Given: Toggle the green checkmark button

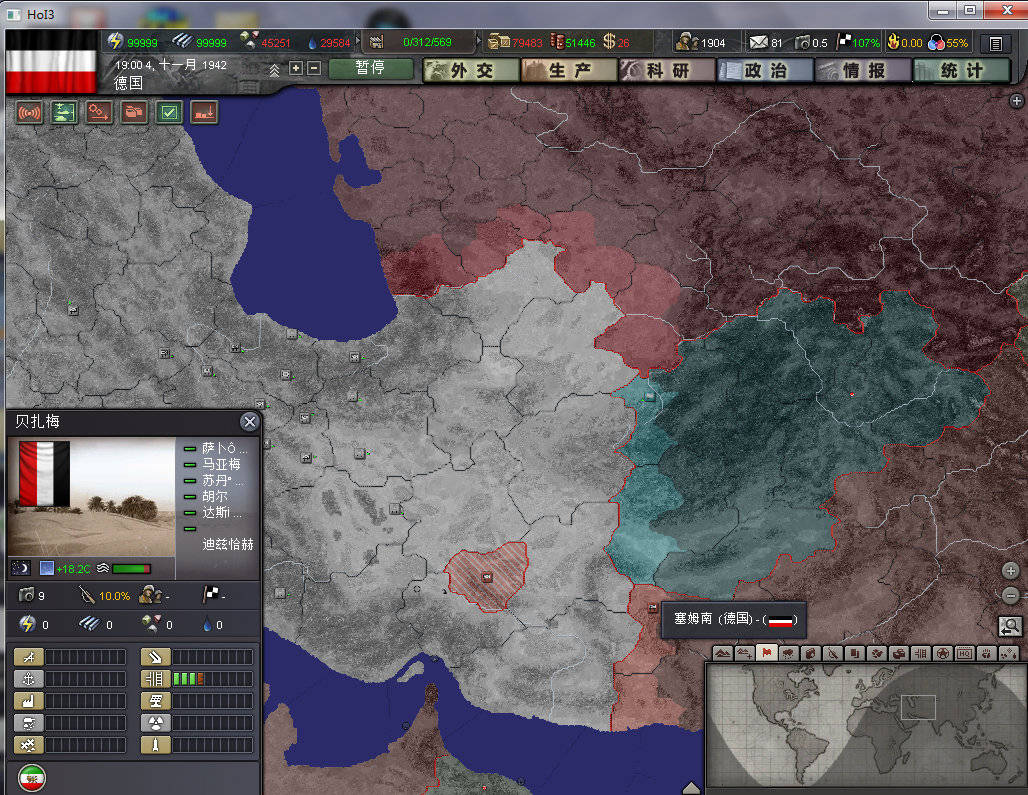Looking at the screenshot, I should [169, 113].
